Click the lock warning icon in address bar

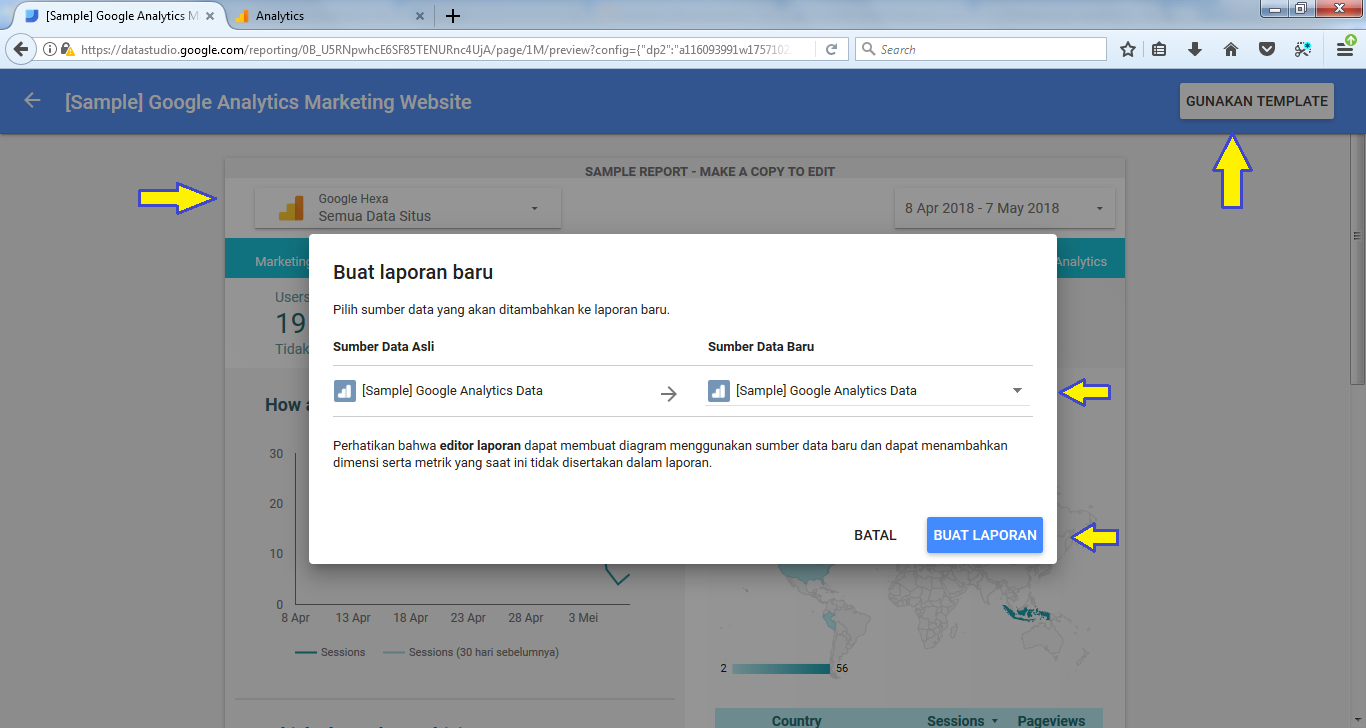point(68,49)
